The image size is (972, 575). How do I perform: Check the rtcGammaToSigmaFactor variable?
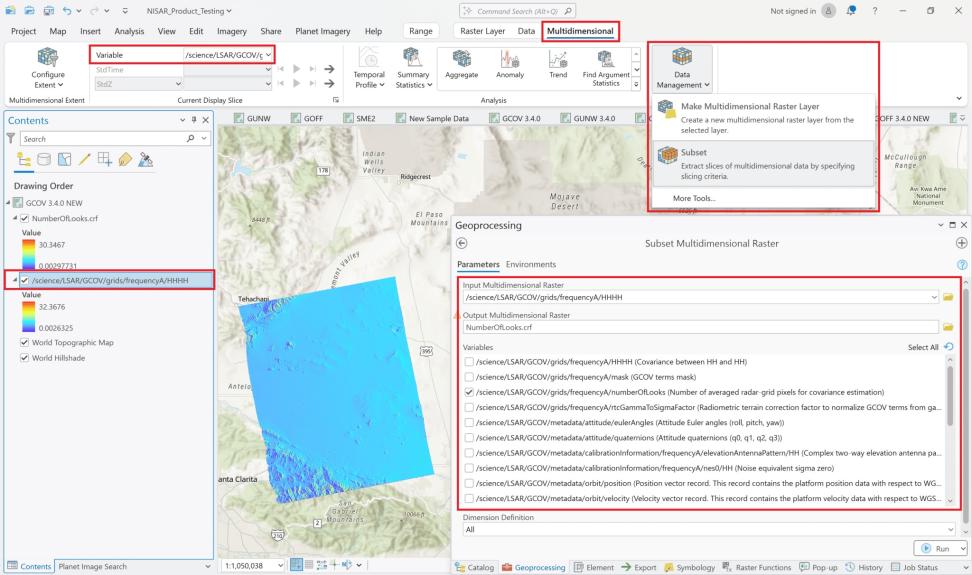pos(469,407)
